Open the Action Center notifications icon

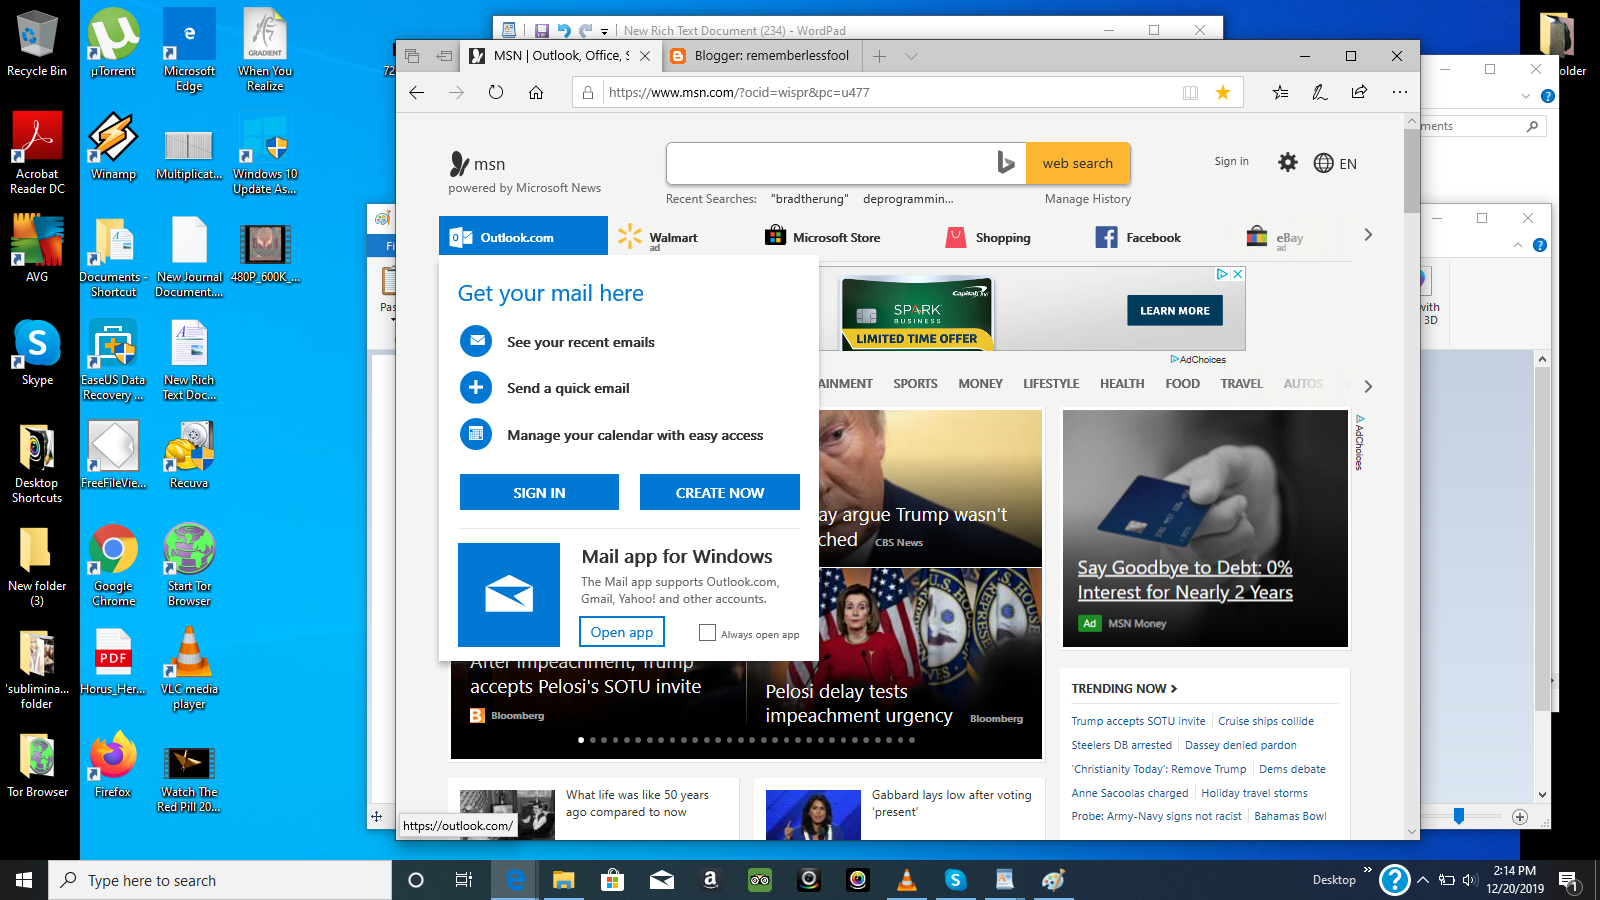pos(1568,880)
